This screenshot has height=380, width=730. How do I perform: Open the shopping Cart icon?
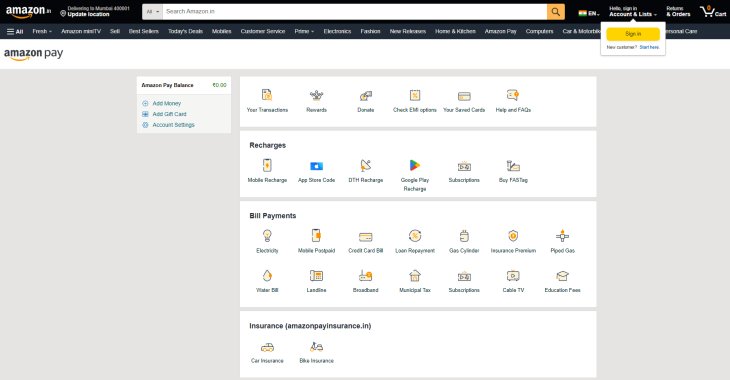tap(712, 11)
